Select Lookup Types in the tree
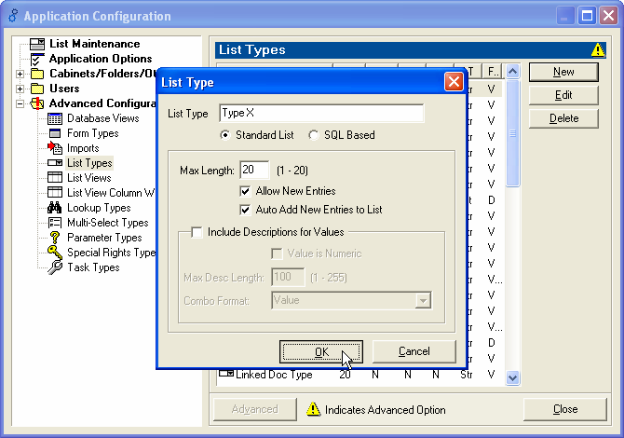 point(99,208)
